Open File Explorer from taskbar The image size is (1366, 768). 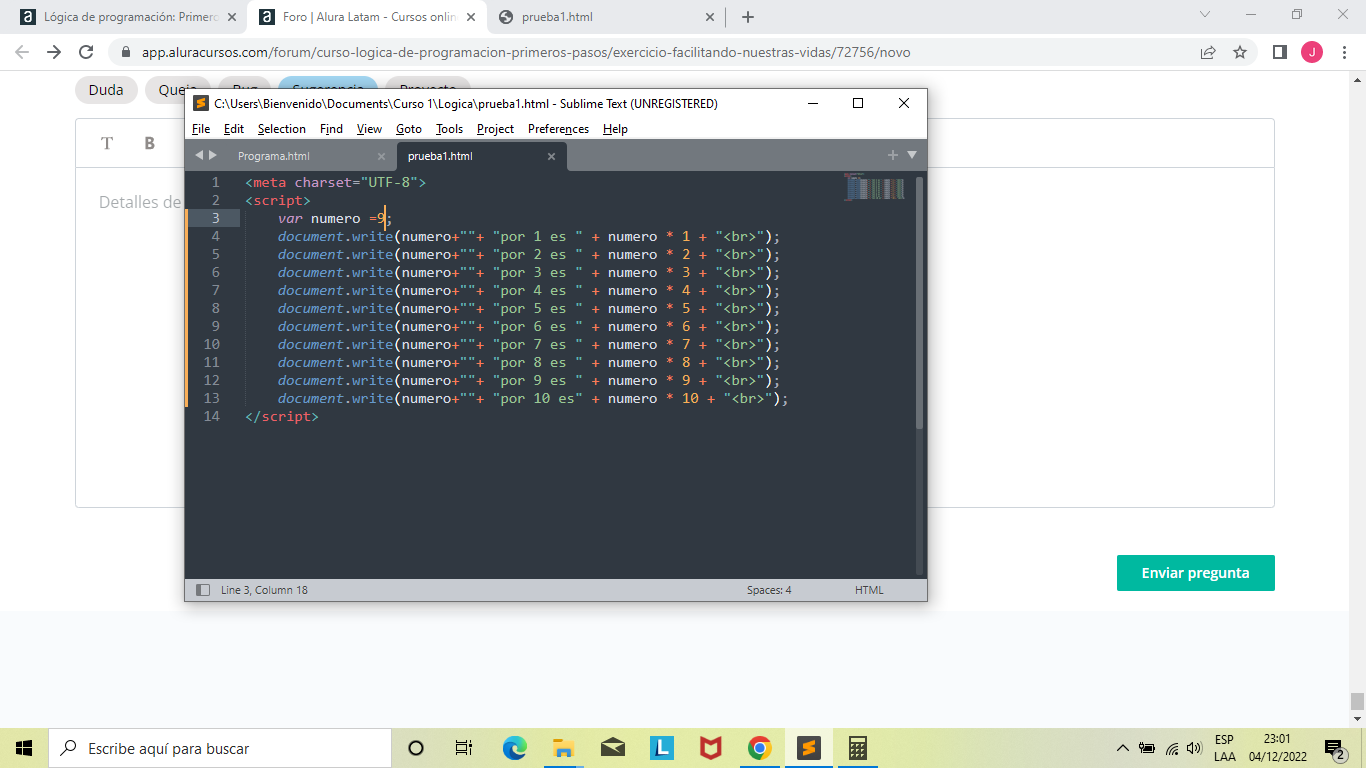563,748
